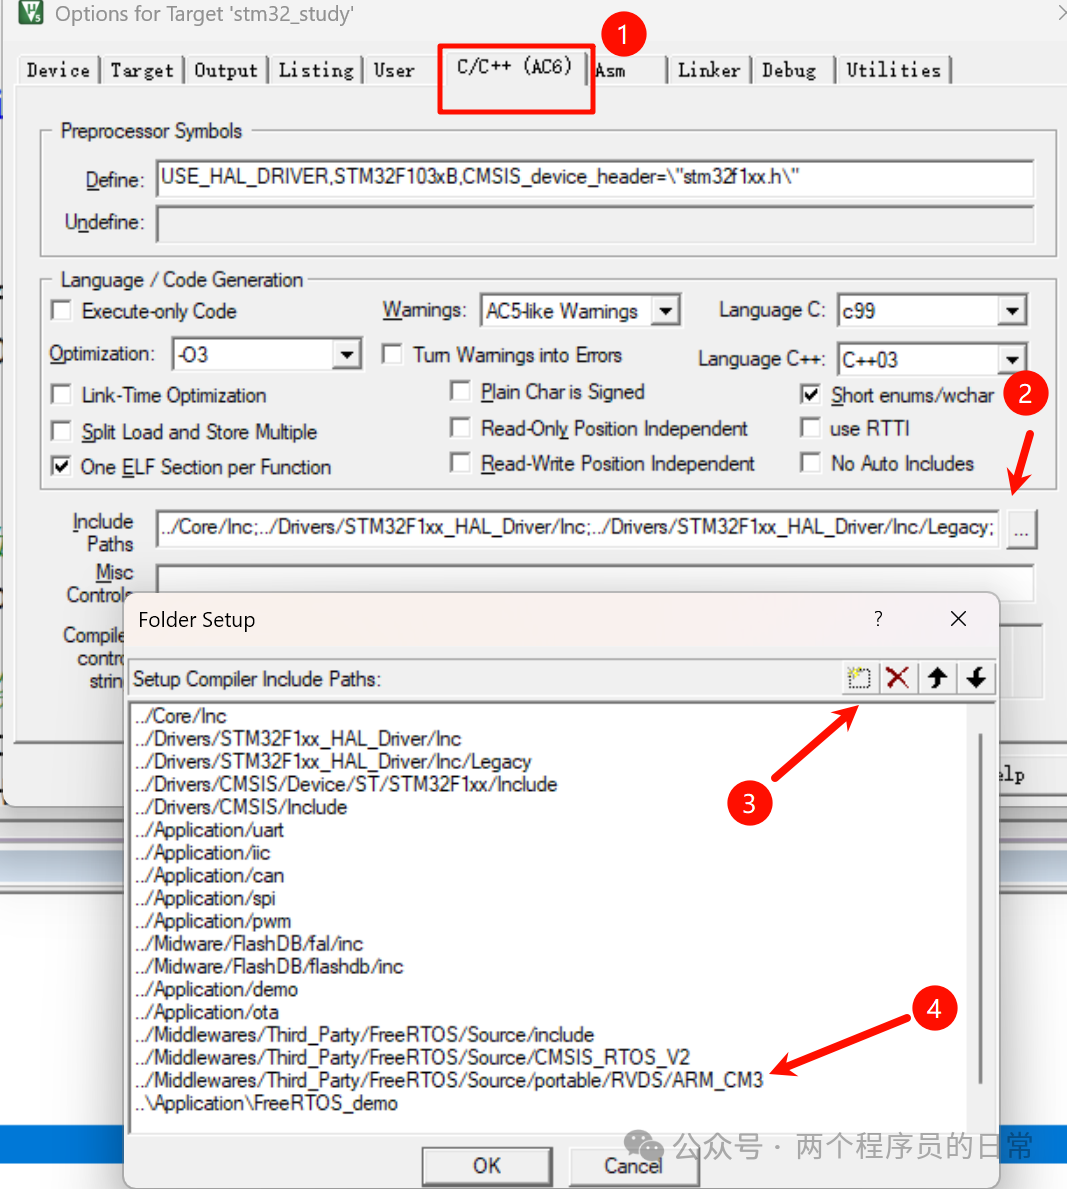Screen dimensions: 1067x1189
Task: Select ../Midware/FlashDB/flashdb/inc path
Action: click(269, 966)
